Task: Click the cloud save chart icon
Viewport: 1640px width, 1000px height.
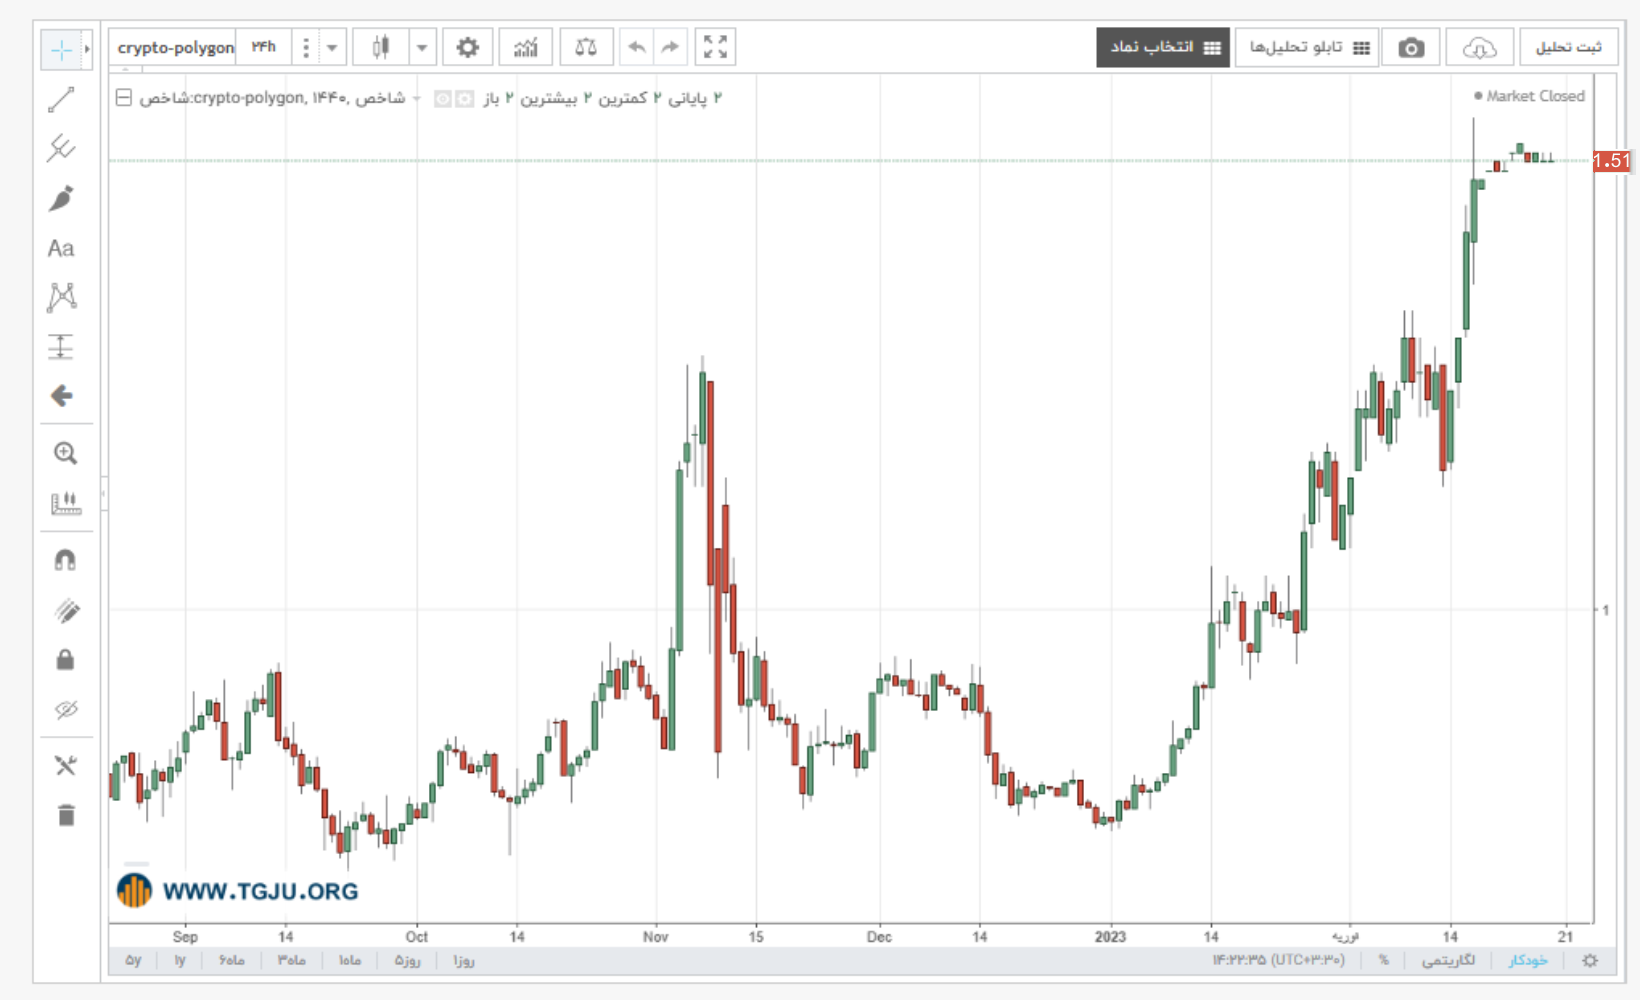Action: click(1479, 48)
